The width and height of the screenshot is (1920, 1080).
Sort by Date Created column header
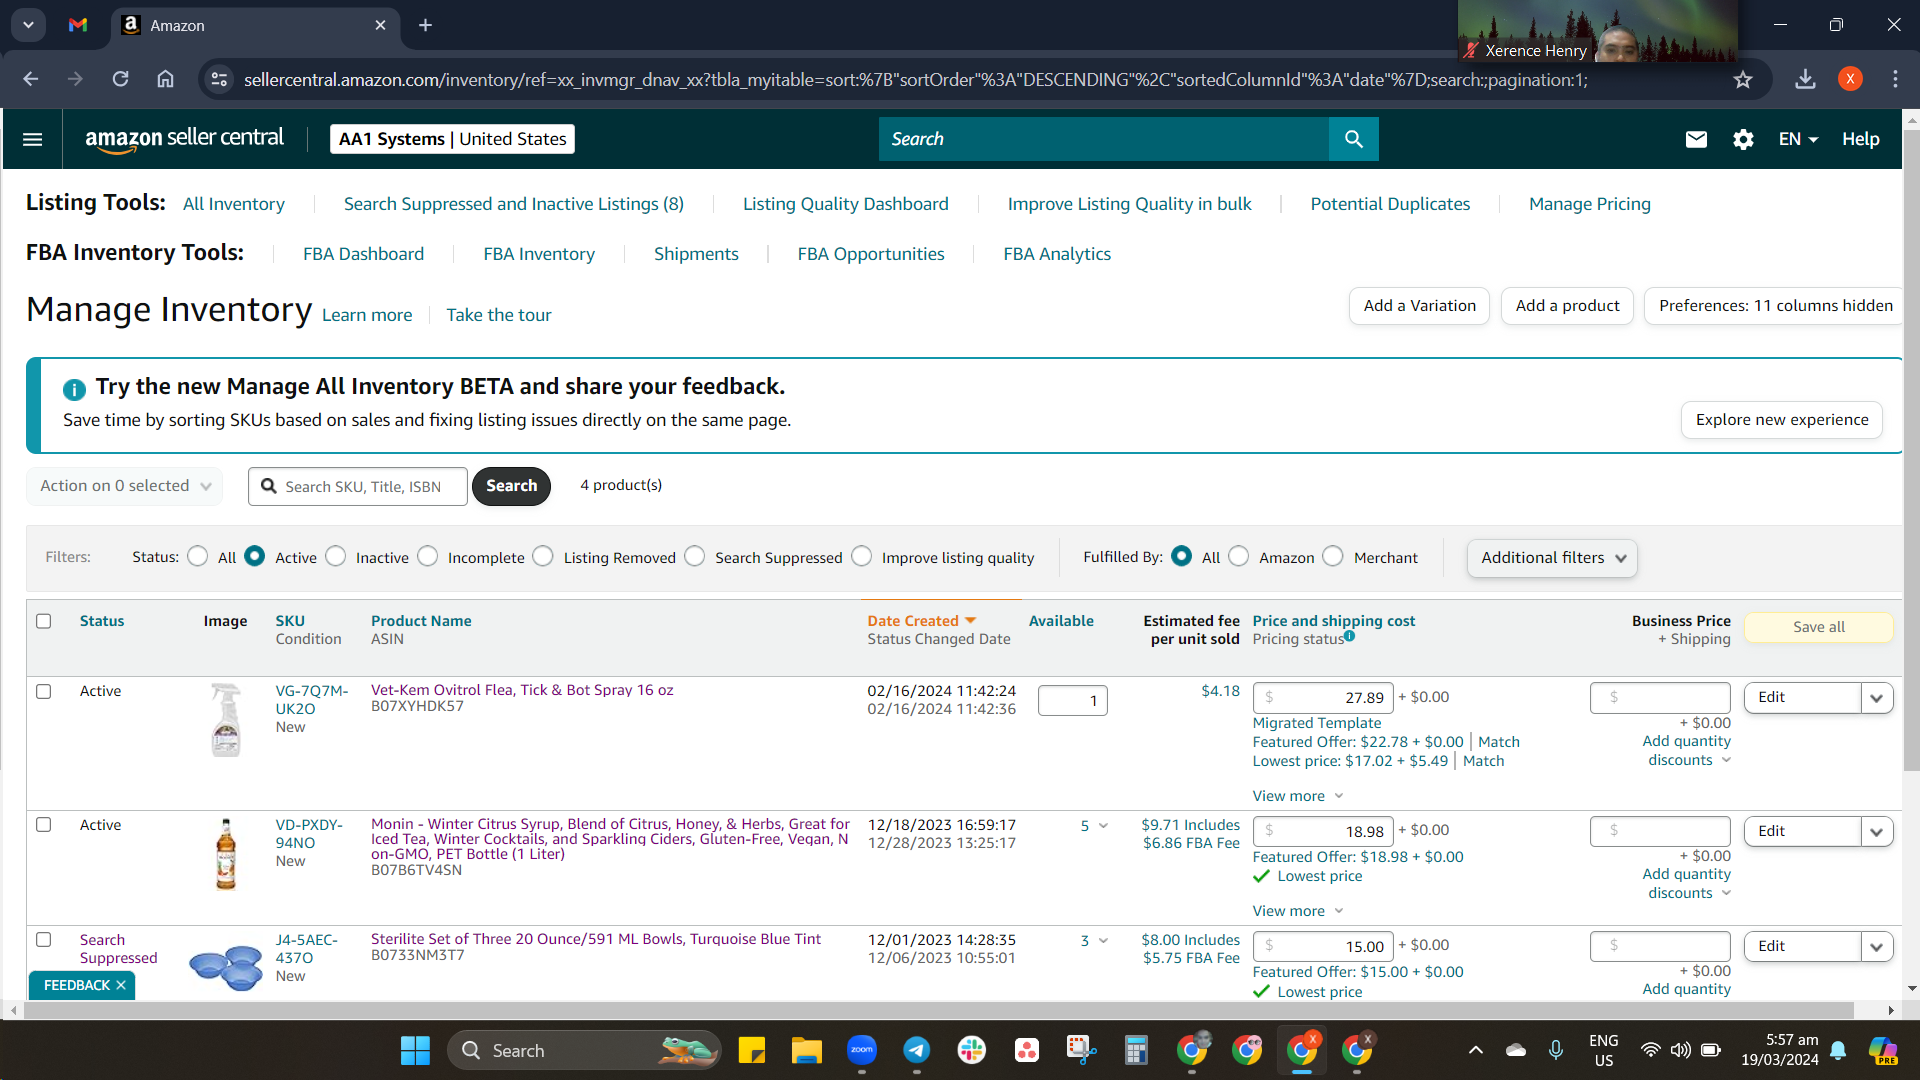[x=922, y=621]
